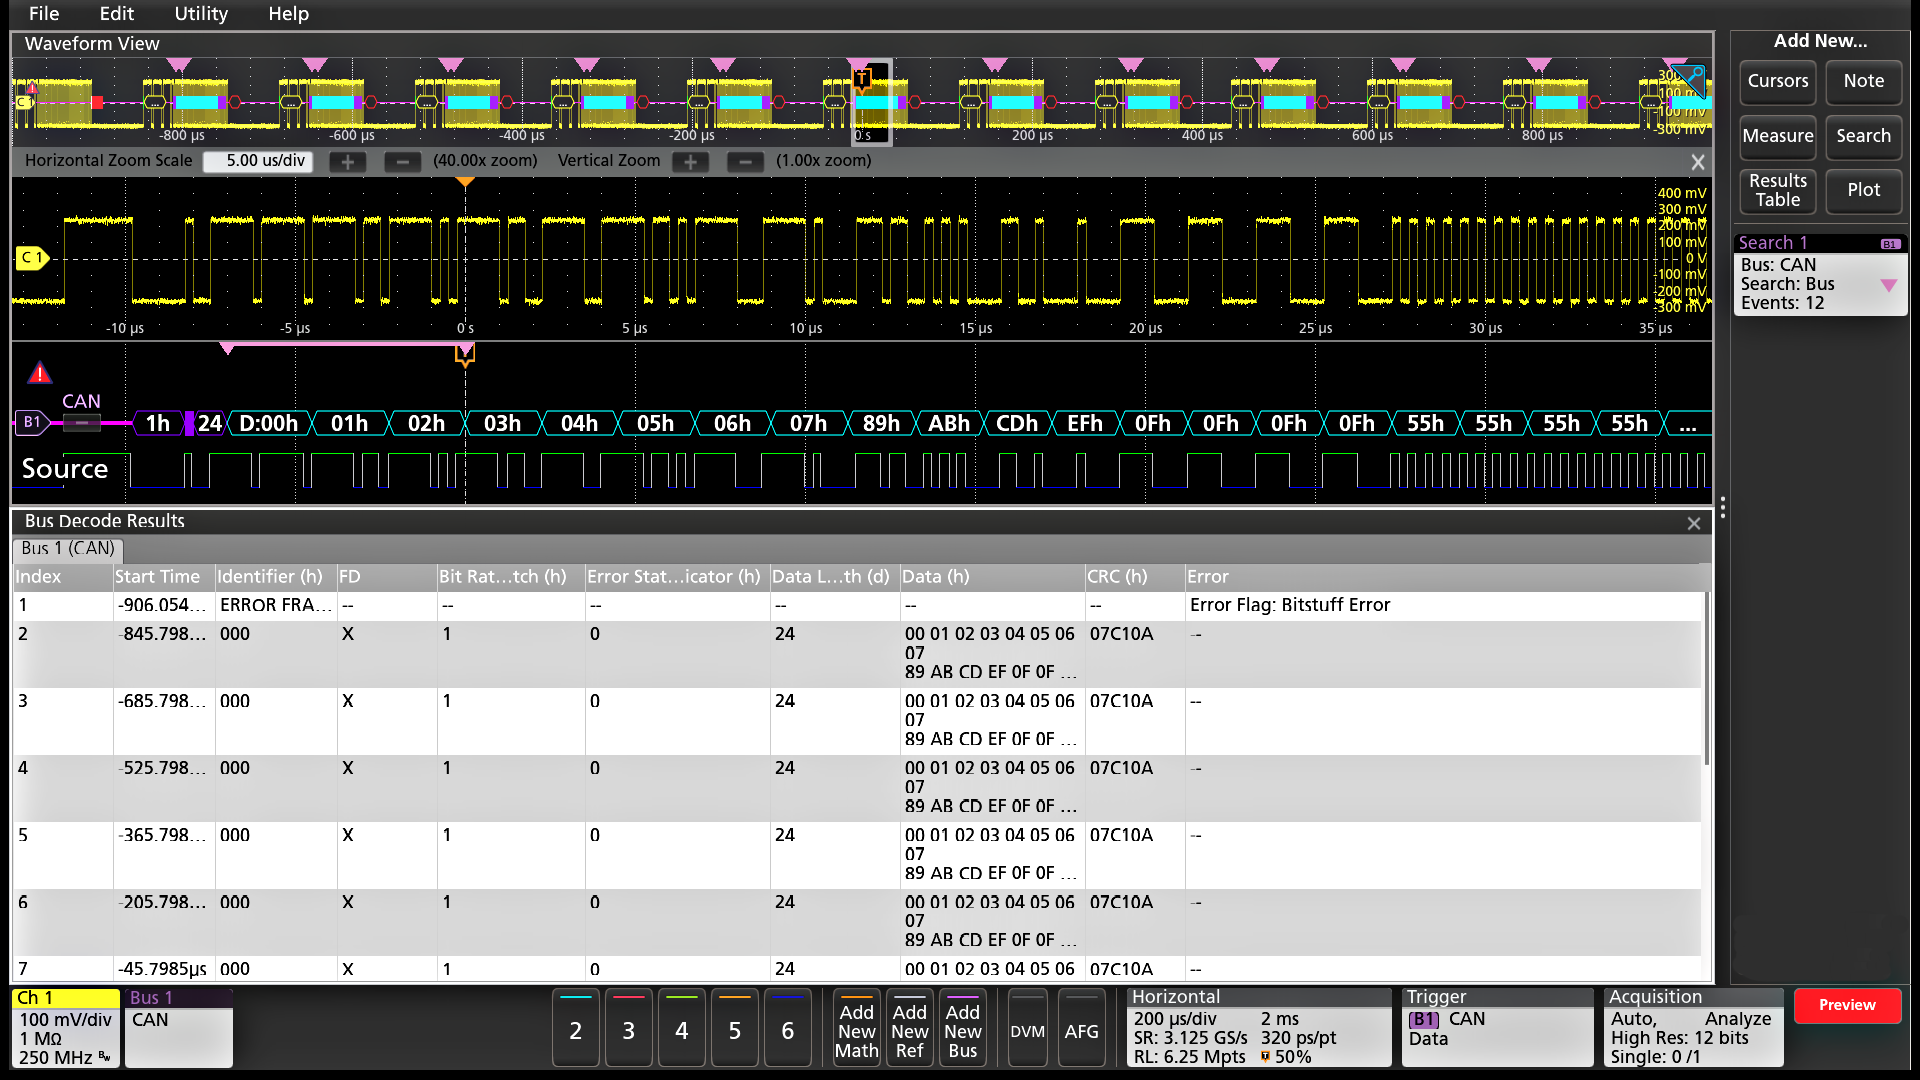The height and width of the screenshot is (1080, 1920).
Task: Click the red warning triangle above the CAN bus
Action: point(39,373)
